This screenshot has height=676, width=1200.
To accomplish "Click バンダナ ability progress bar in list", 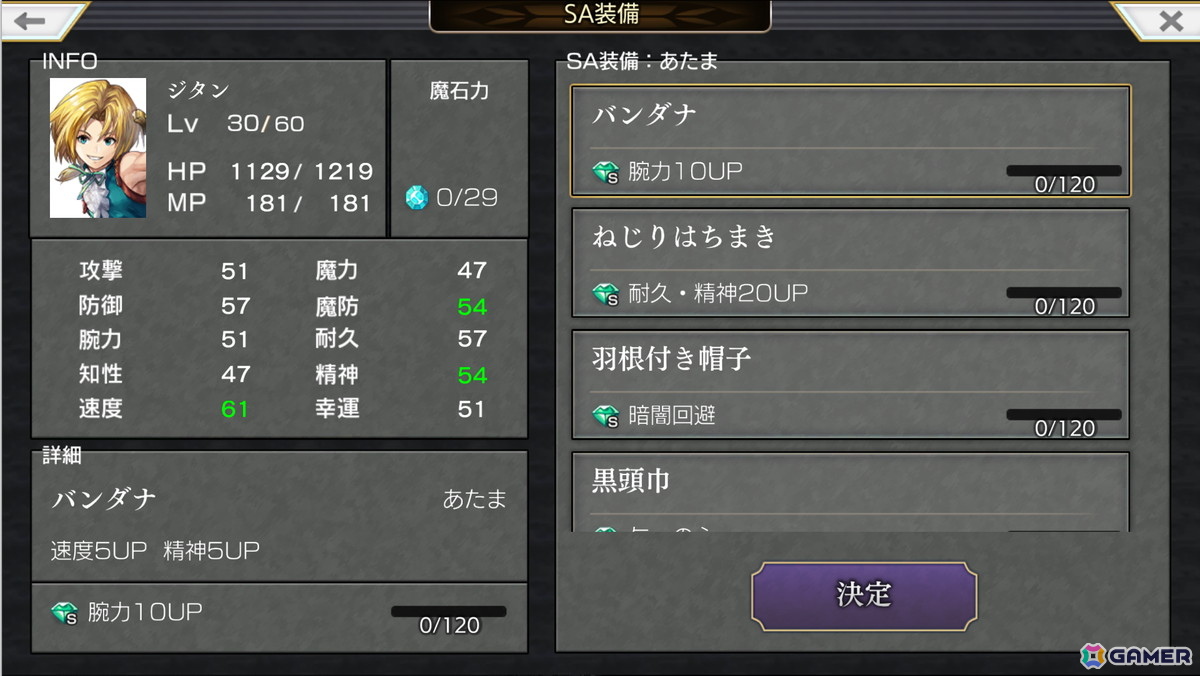I will coord(1064,171).
